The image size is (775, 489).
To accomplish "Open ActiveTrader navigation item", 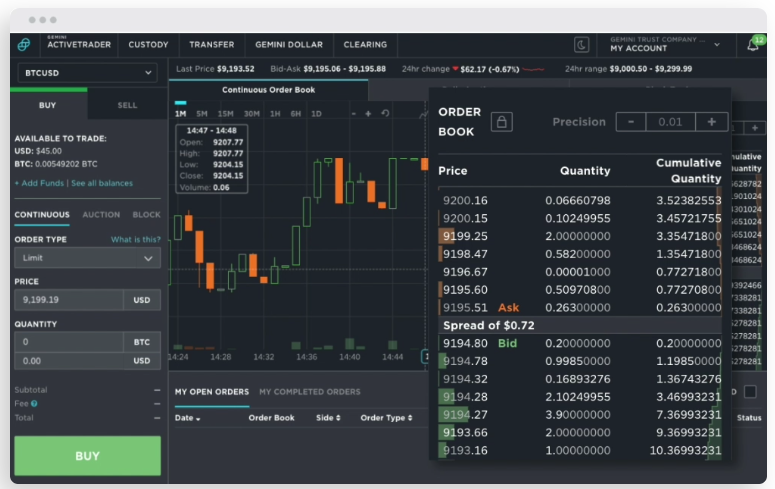I will click(79, 44).
